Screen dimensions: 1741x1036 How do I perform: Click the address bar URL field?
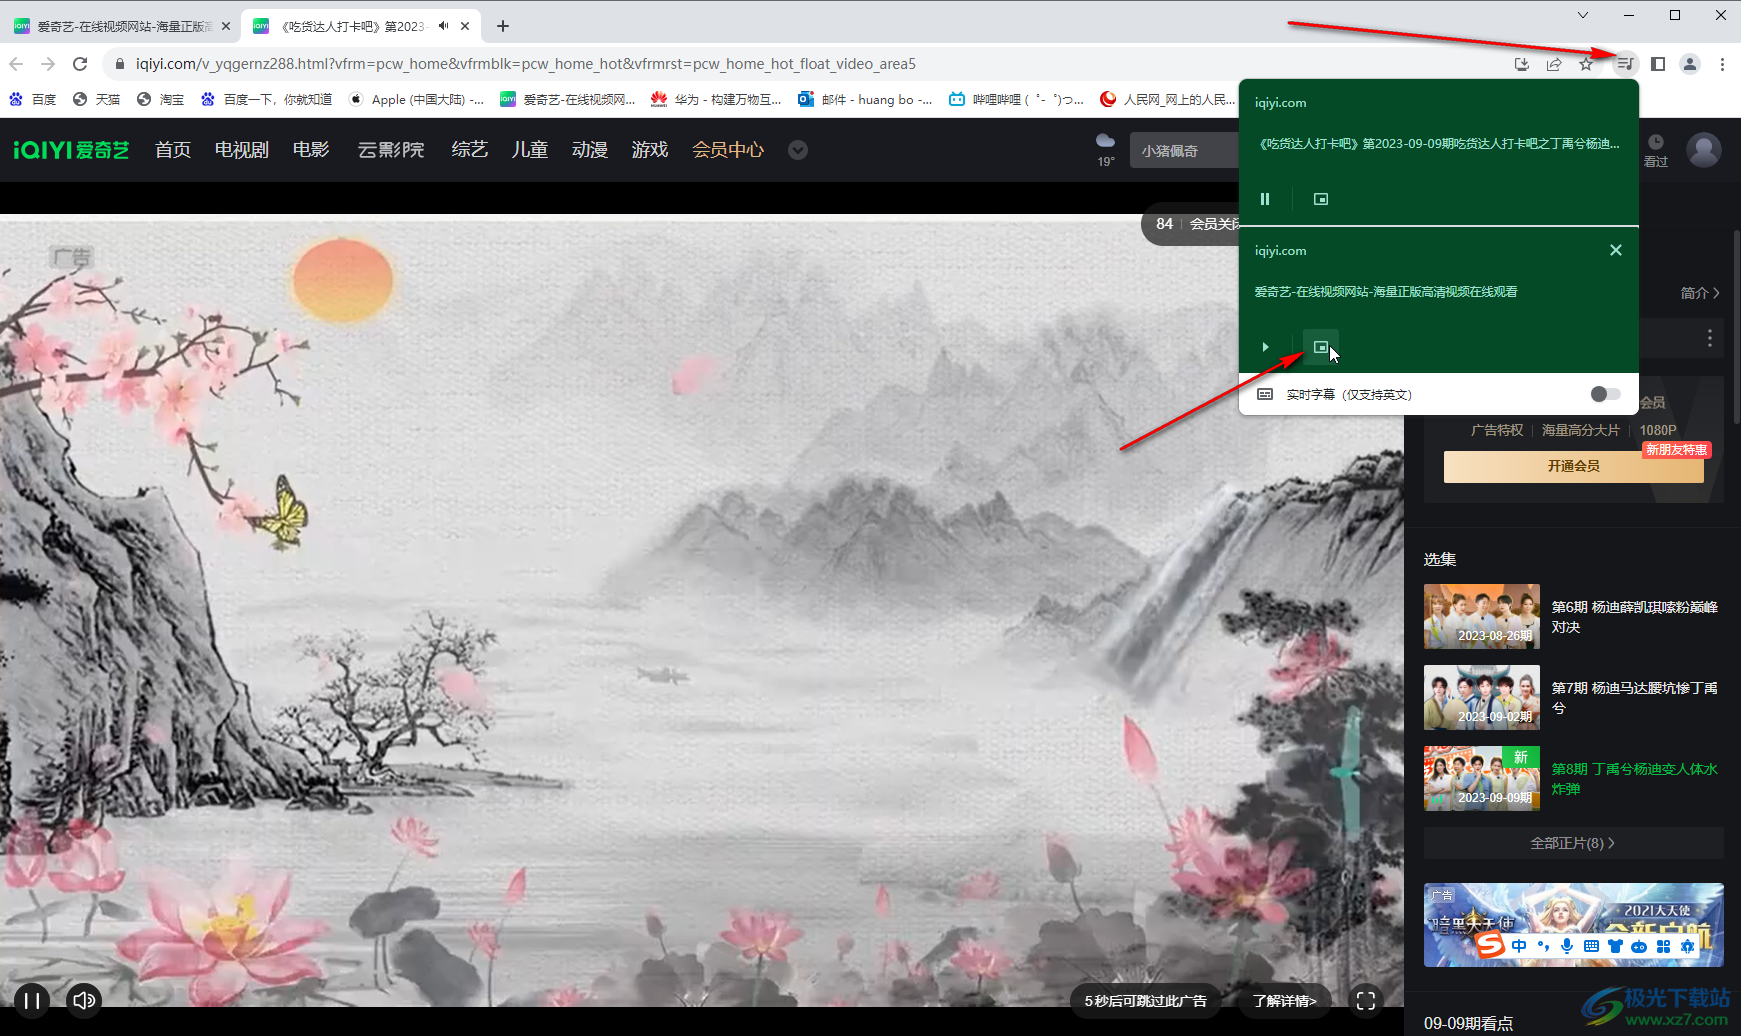[800, 64]
